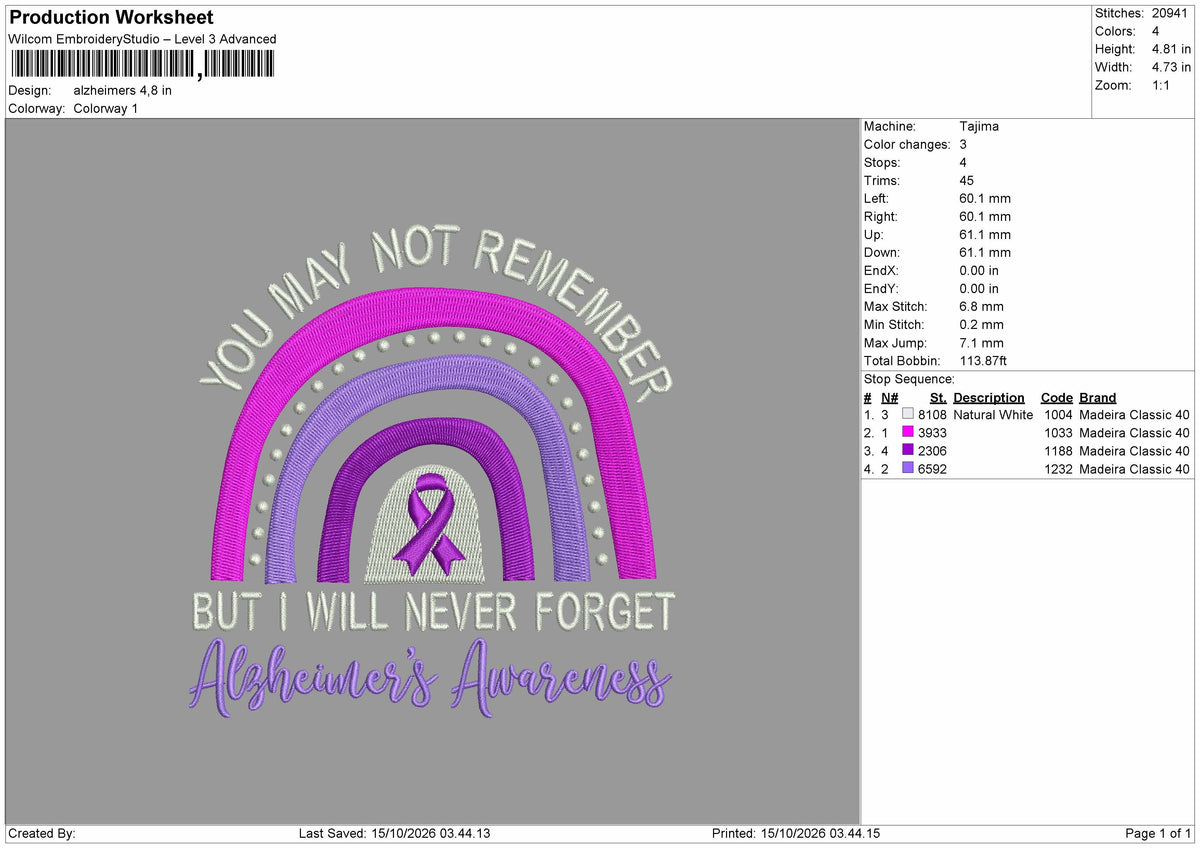Click the 'Code' column header
The height and width of the screenshot is (848, 1200).
(x=1056, y=397)
